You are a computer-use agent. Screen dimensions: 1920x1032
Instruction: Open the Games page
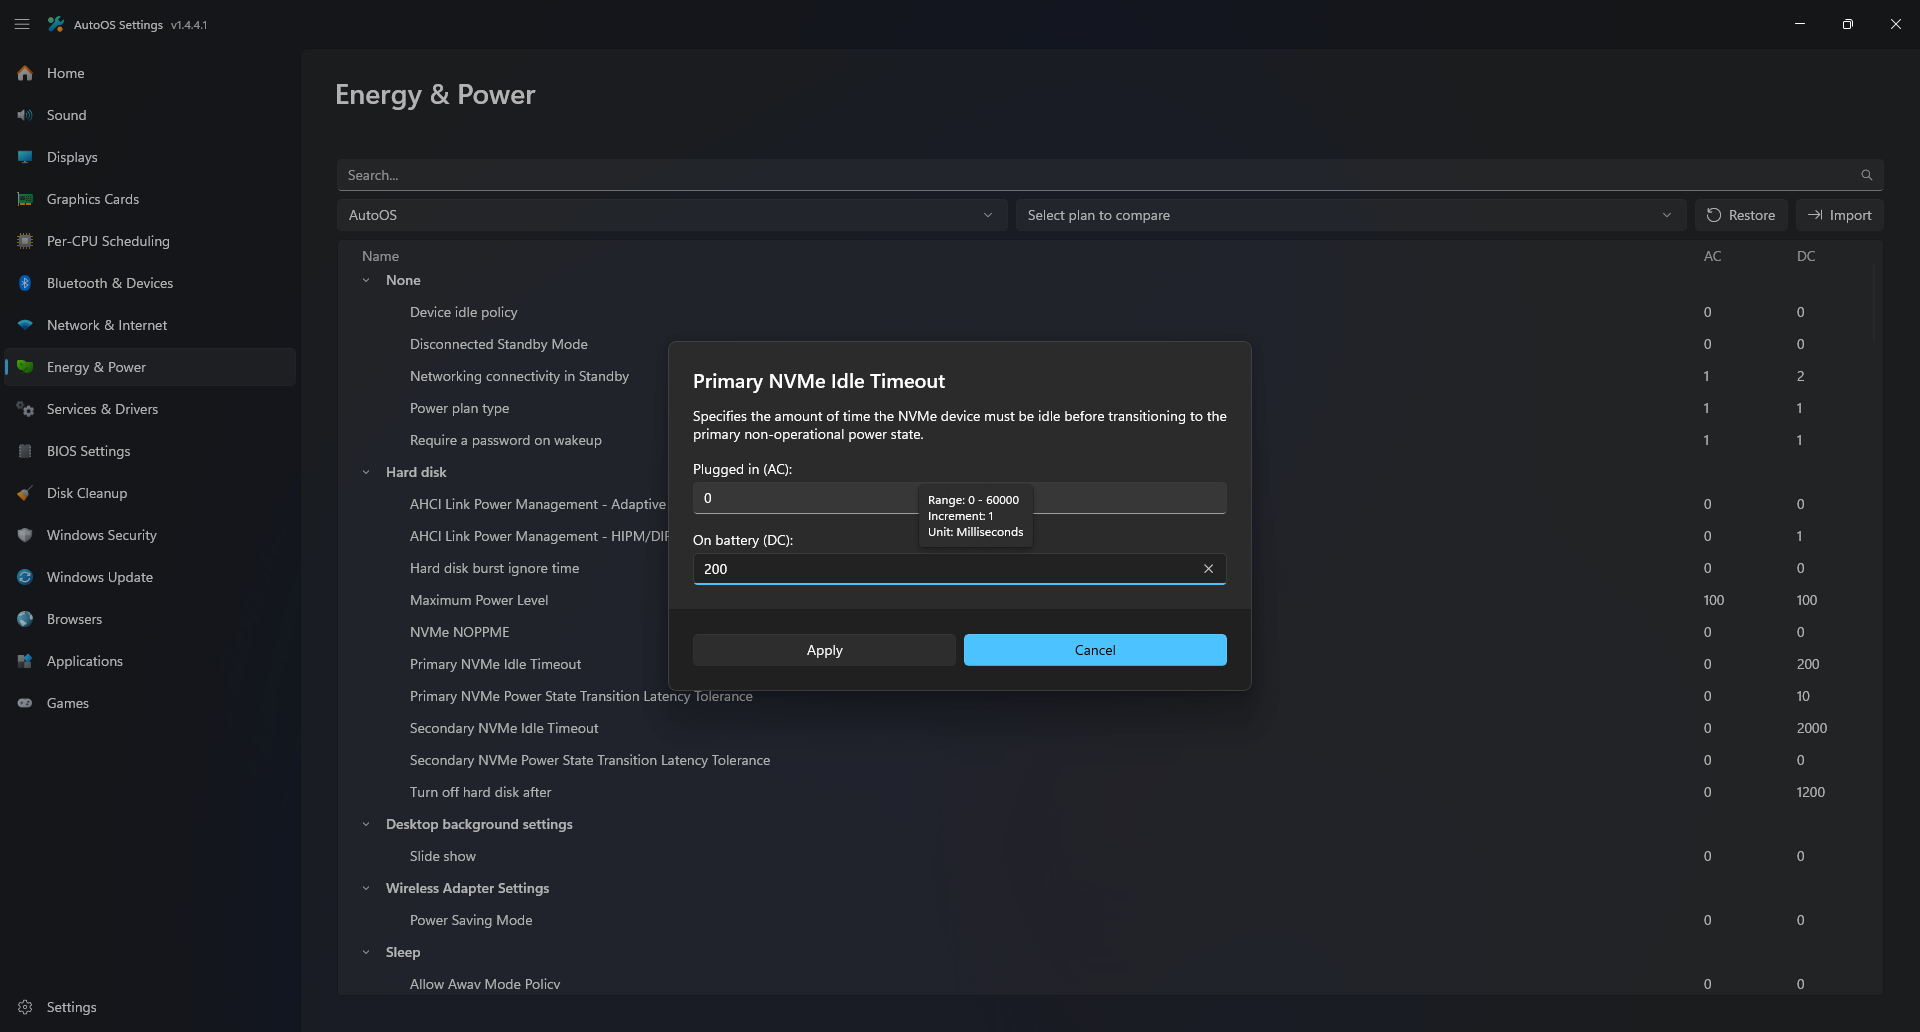pyautogui.click(x=150, y=703)
